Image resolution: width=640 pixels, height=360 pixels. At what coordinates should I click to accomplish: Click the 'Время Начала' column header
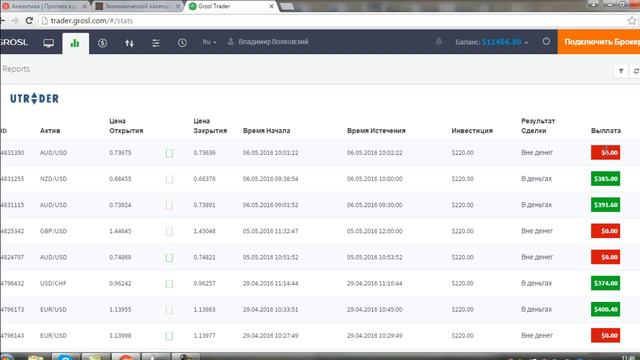(267, 131)
